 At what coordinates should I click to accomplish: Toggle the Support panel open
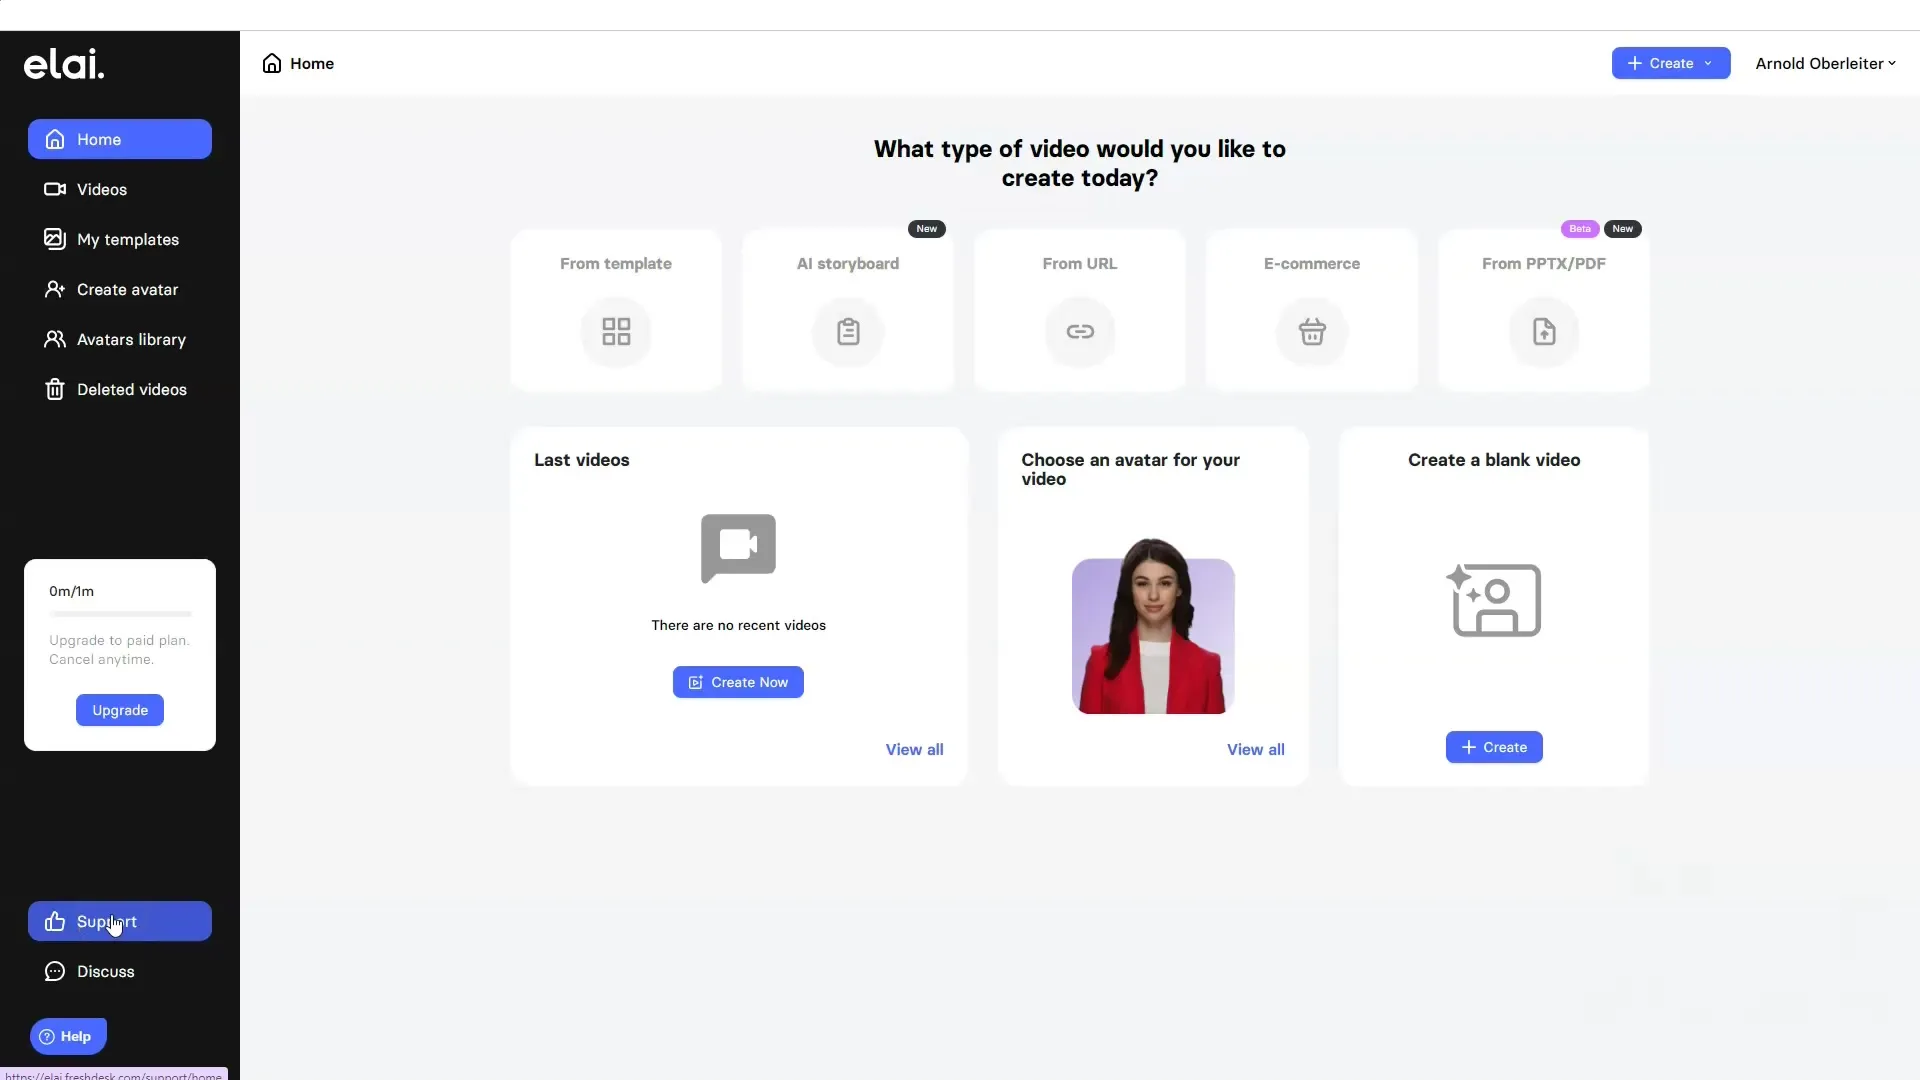coord(119,920)
